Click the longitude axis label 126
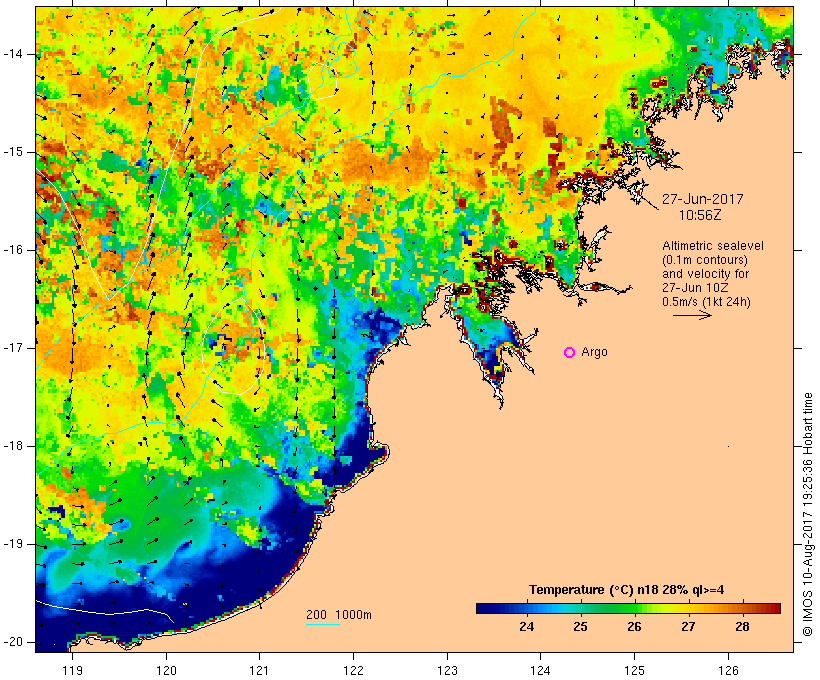The image size is (820, 680). coord(728,670)
